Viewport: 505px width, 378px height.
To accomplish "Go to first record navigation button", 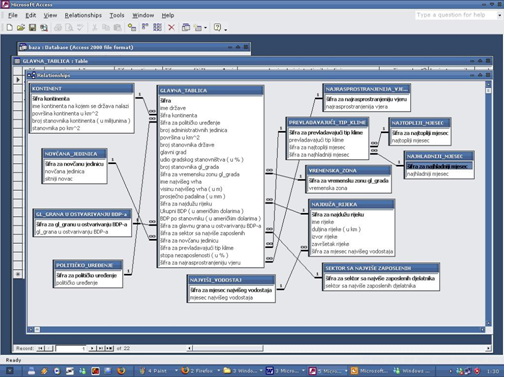I will pyautogui.click(x=40, y=348).
